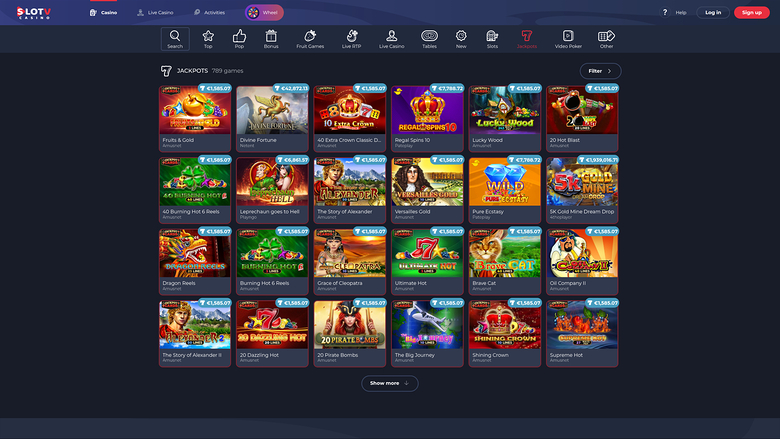Viewport: 780px width, 439px height.
Task: Click the Log in button
Action: tap(713, 12)
